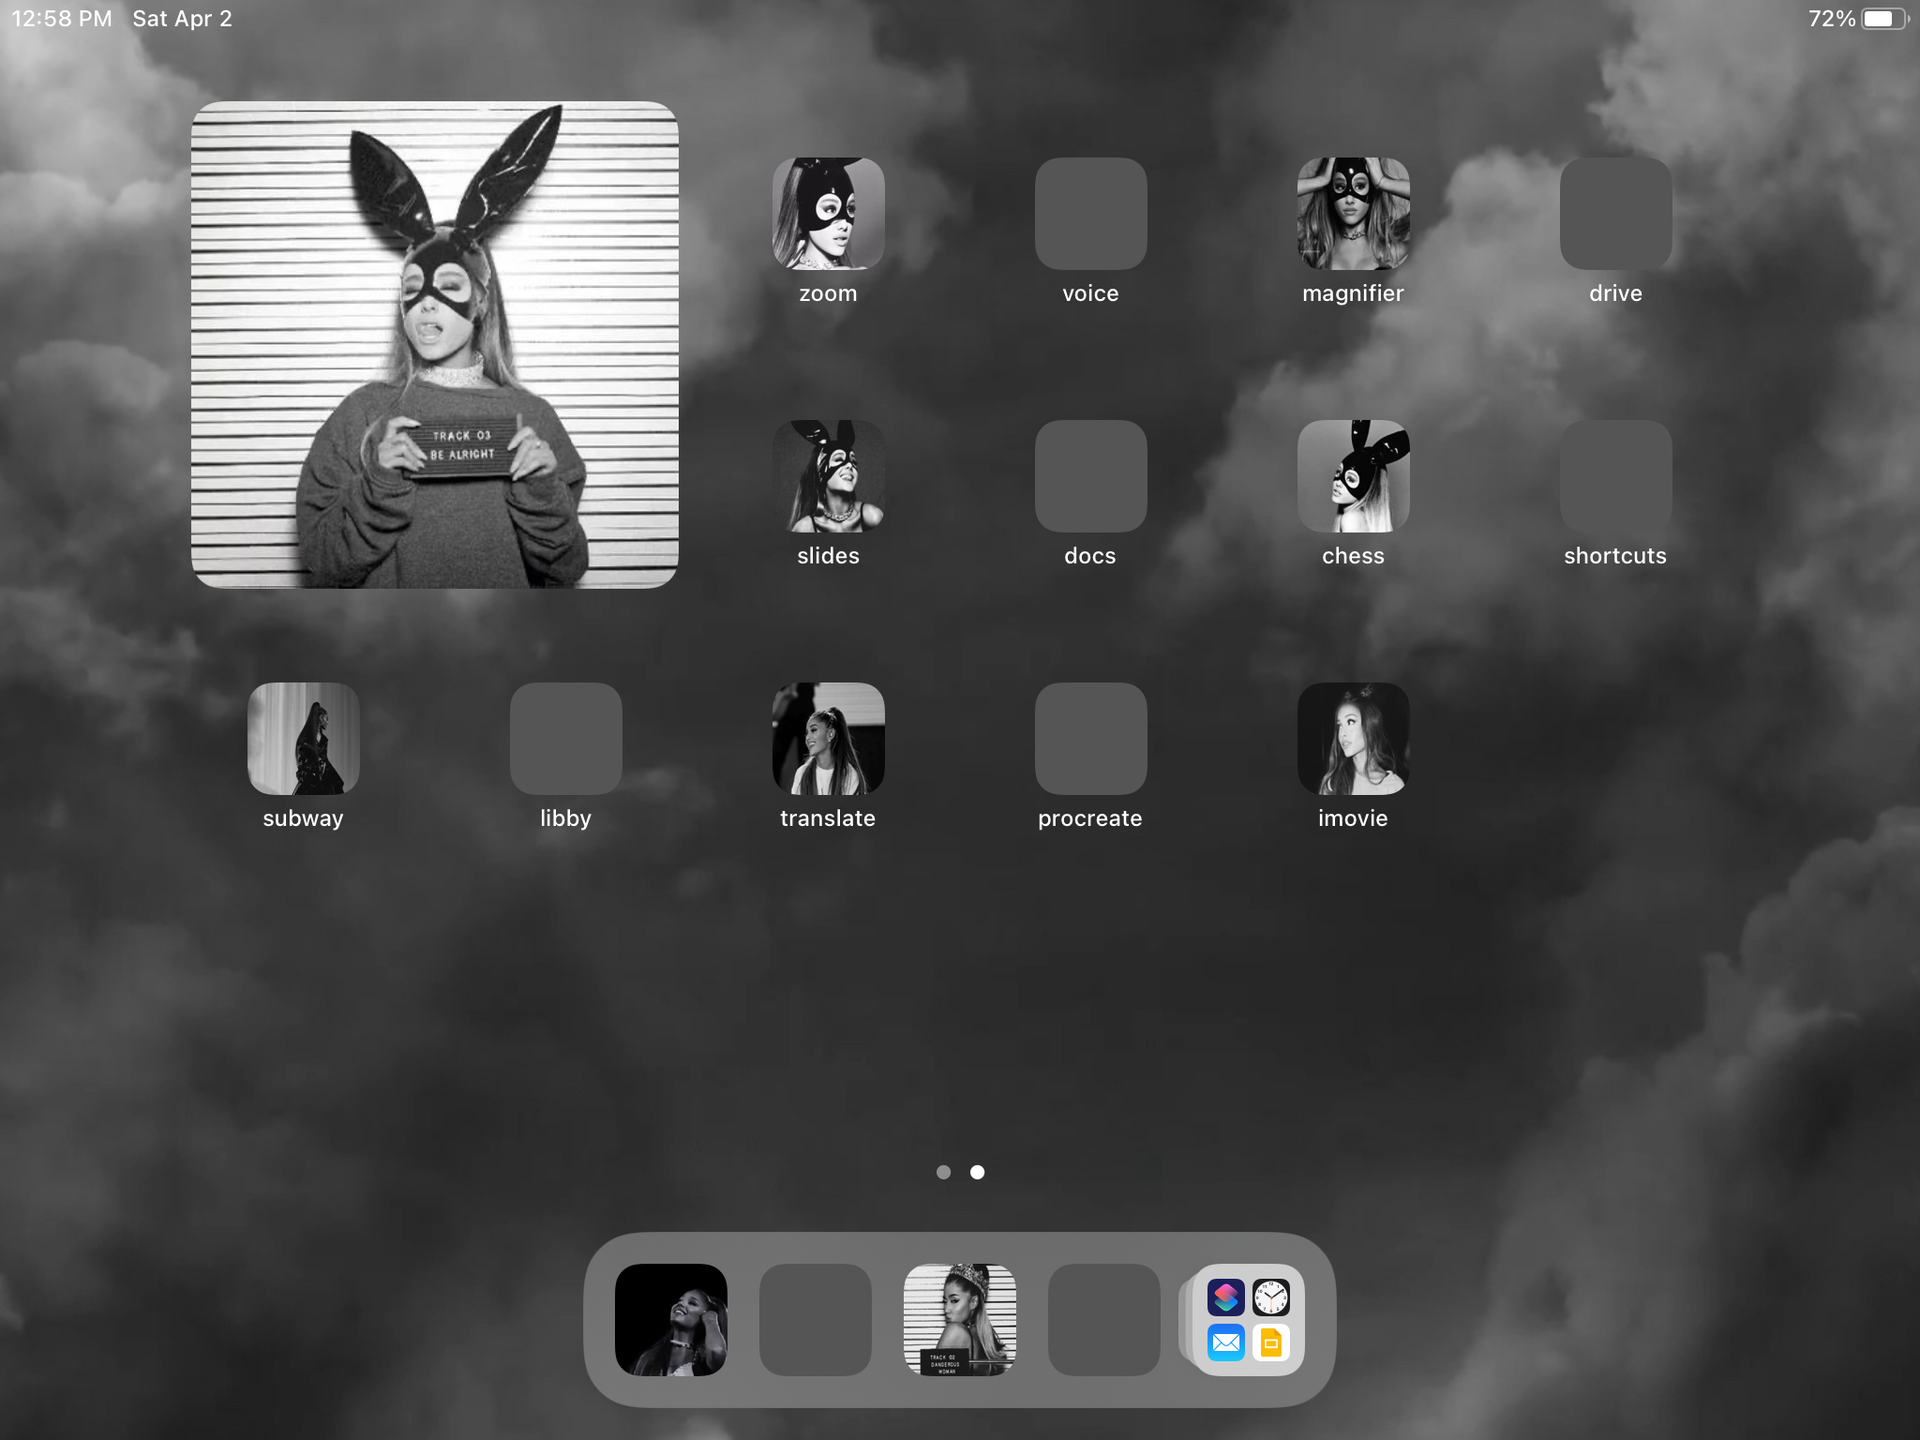Tap the Clock icon in dock folder
Image resolution: width=1920 pixels, height=1440 pixels.
(1271, 1298)
